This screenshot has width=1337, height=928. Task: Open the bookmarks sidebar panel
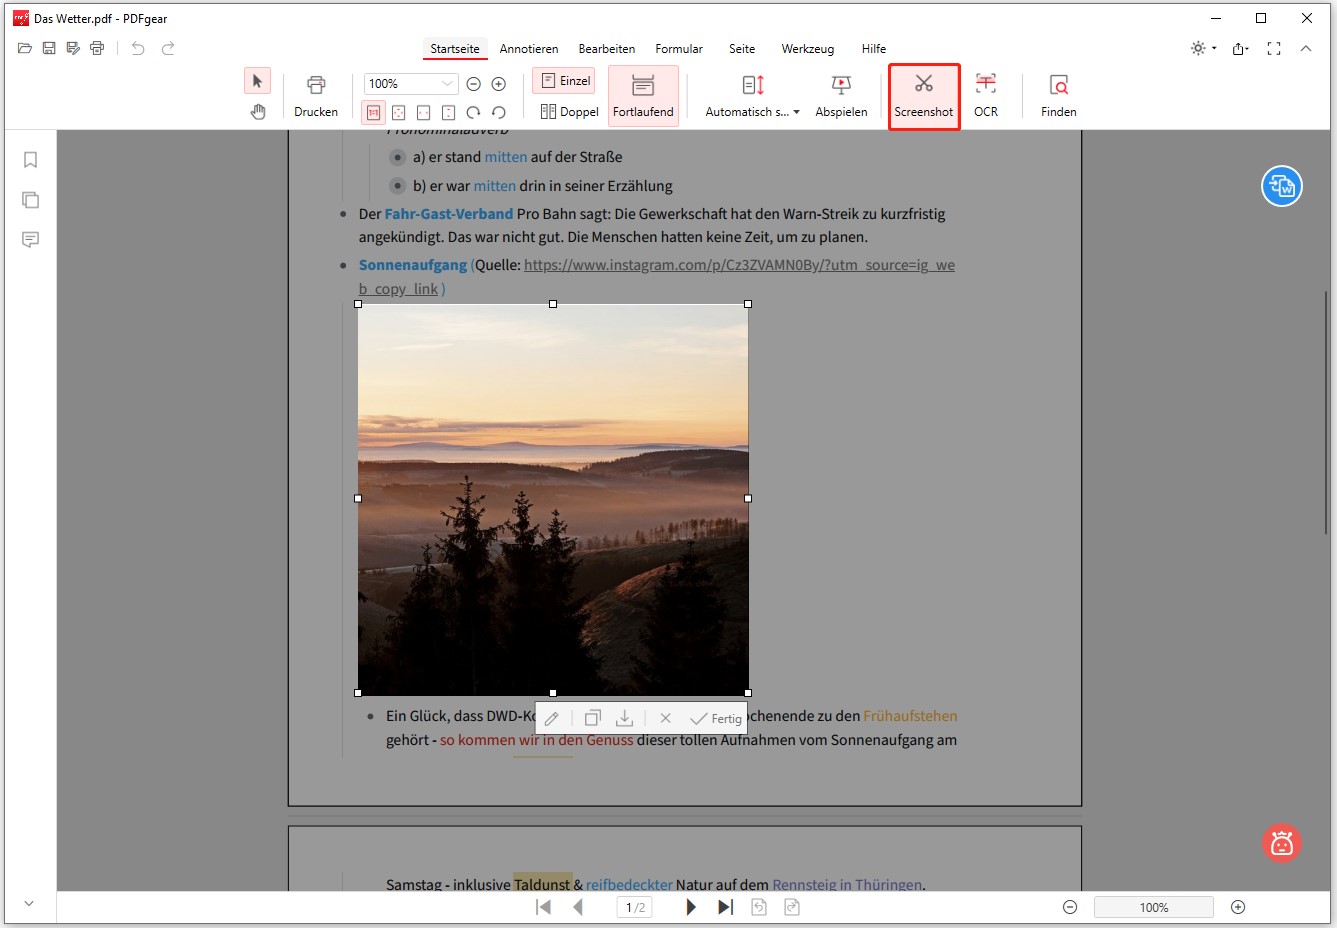tap(30, 158)
